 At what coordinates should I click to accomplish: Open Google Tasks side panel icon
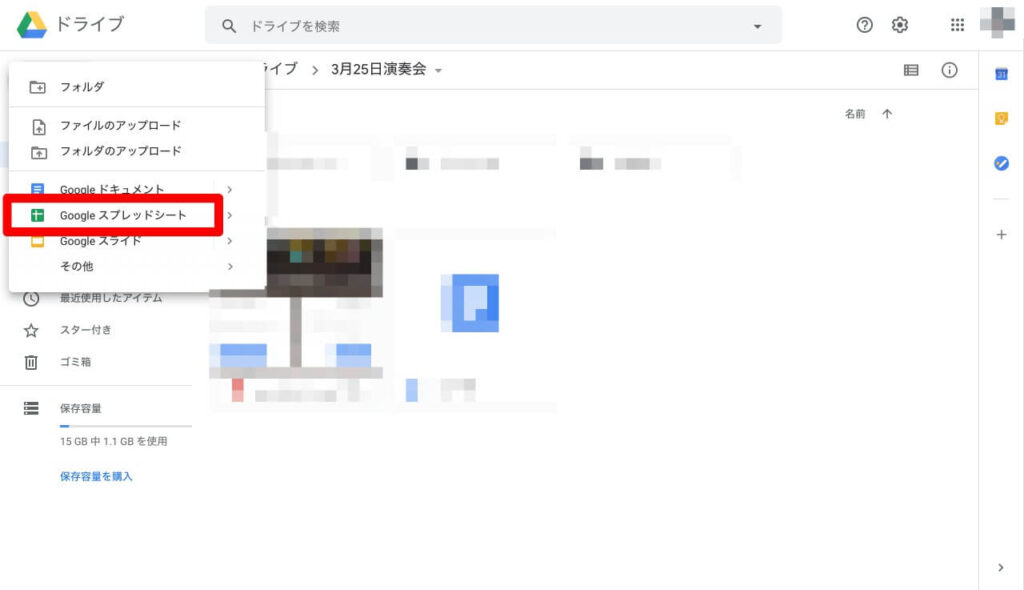1001,163
